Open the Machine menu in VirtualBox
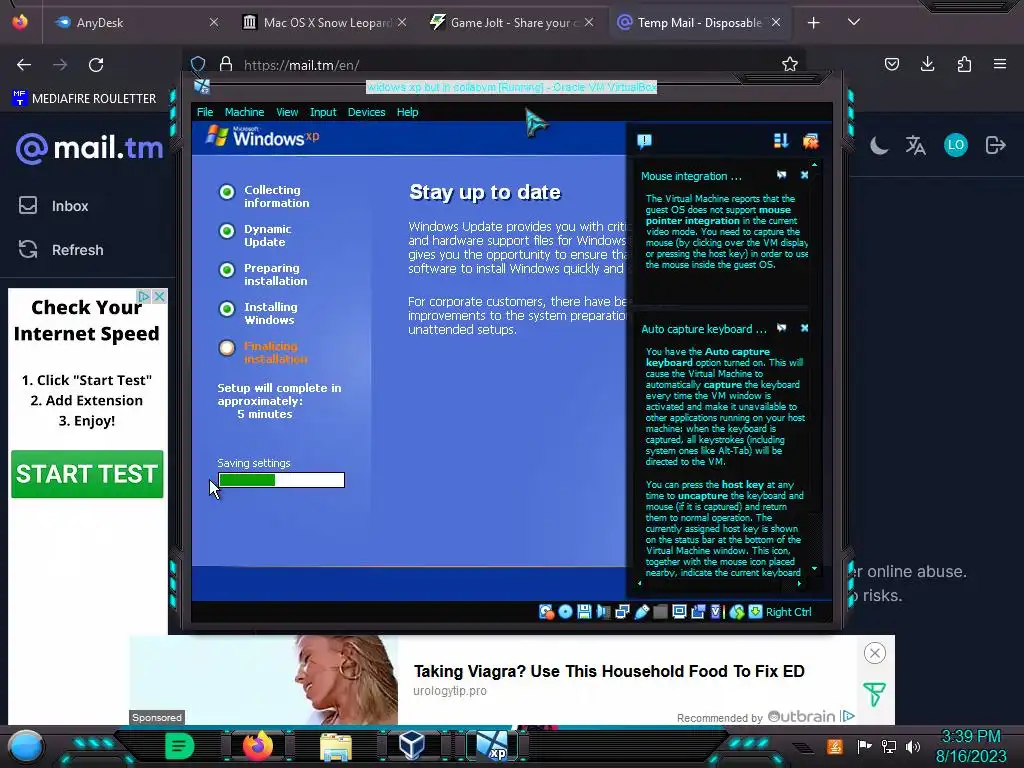1024x768 pixels. (x=244, y=112)
